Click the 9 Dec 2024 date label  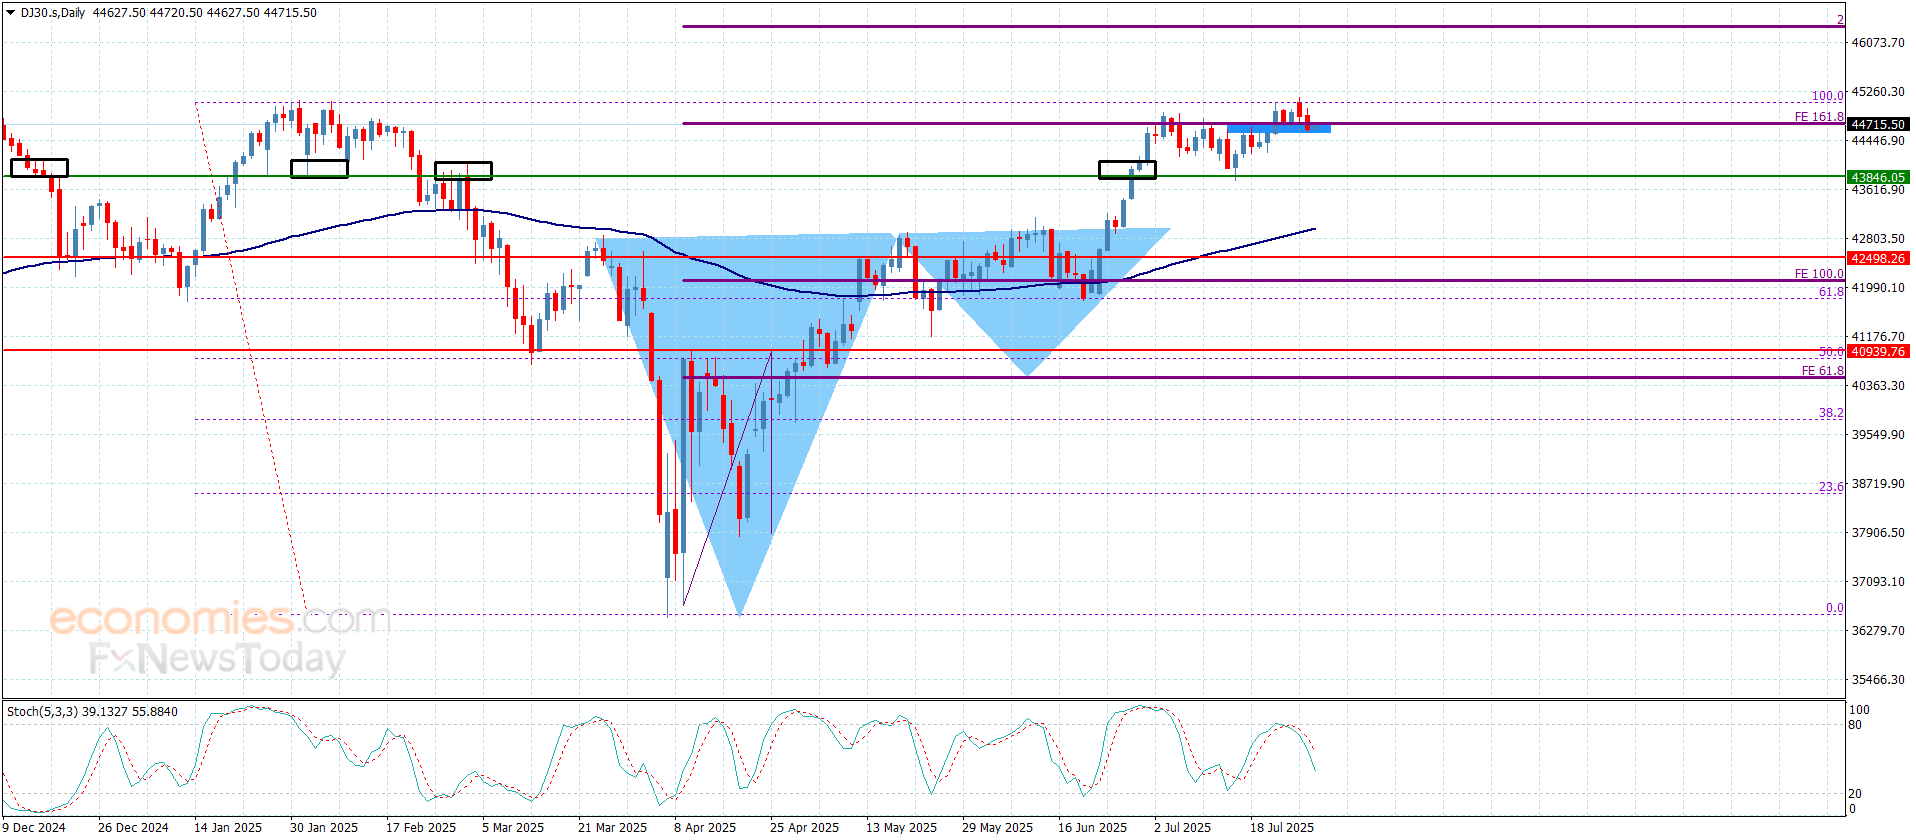(34, 828)
